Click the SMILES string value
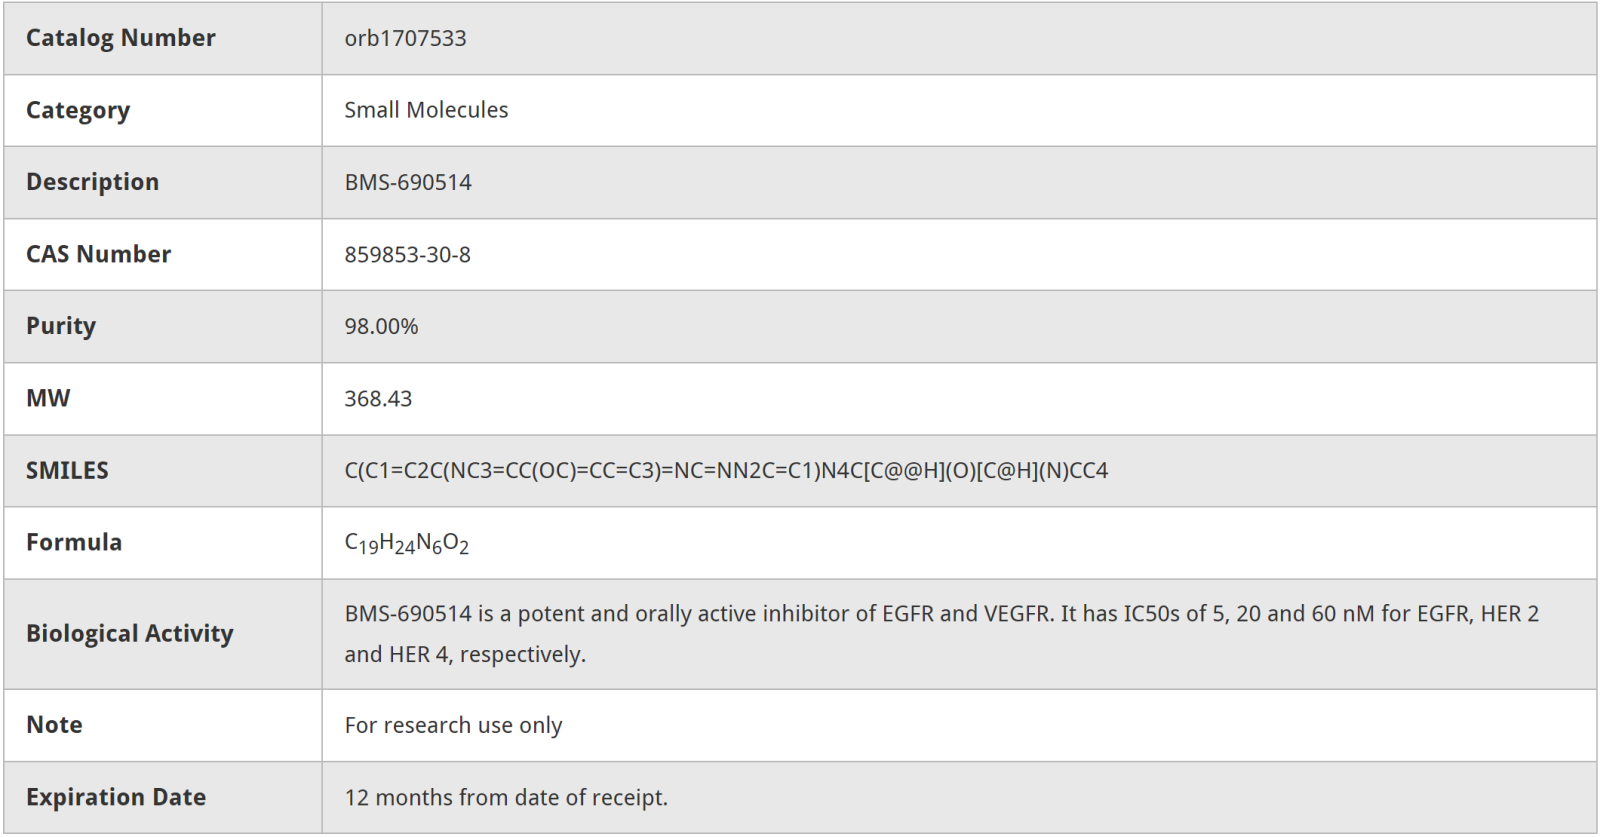 pos(726,470)
